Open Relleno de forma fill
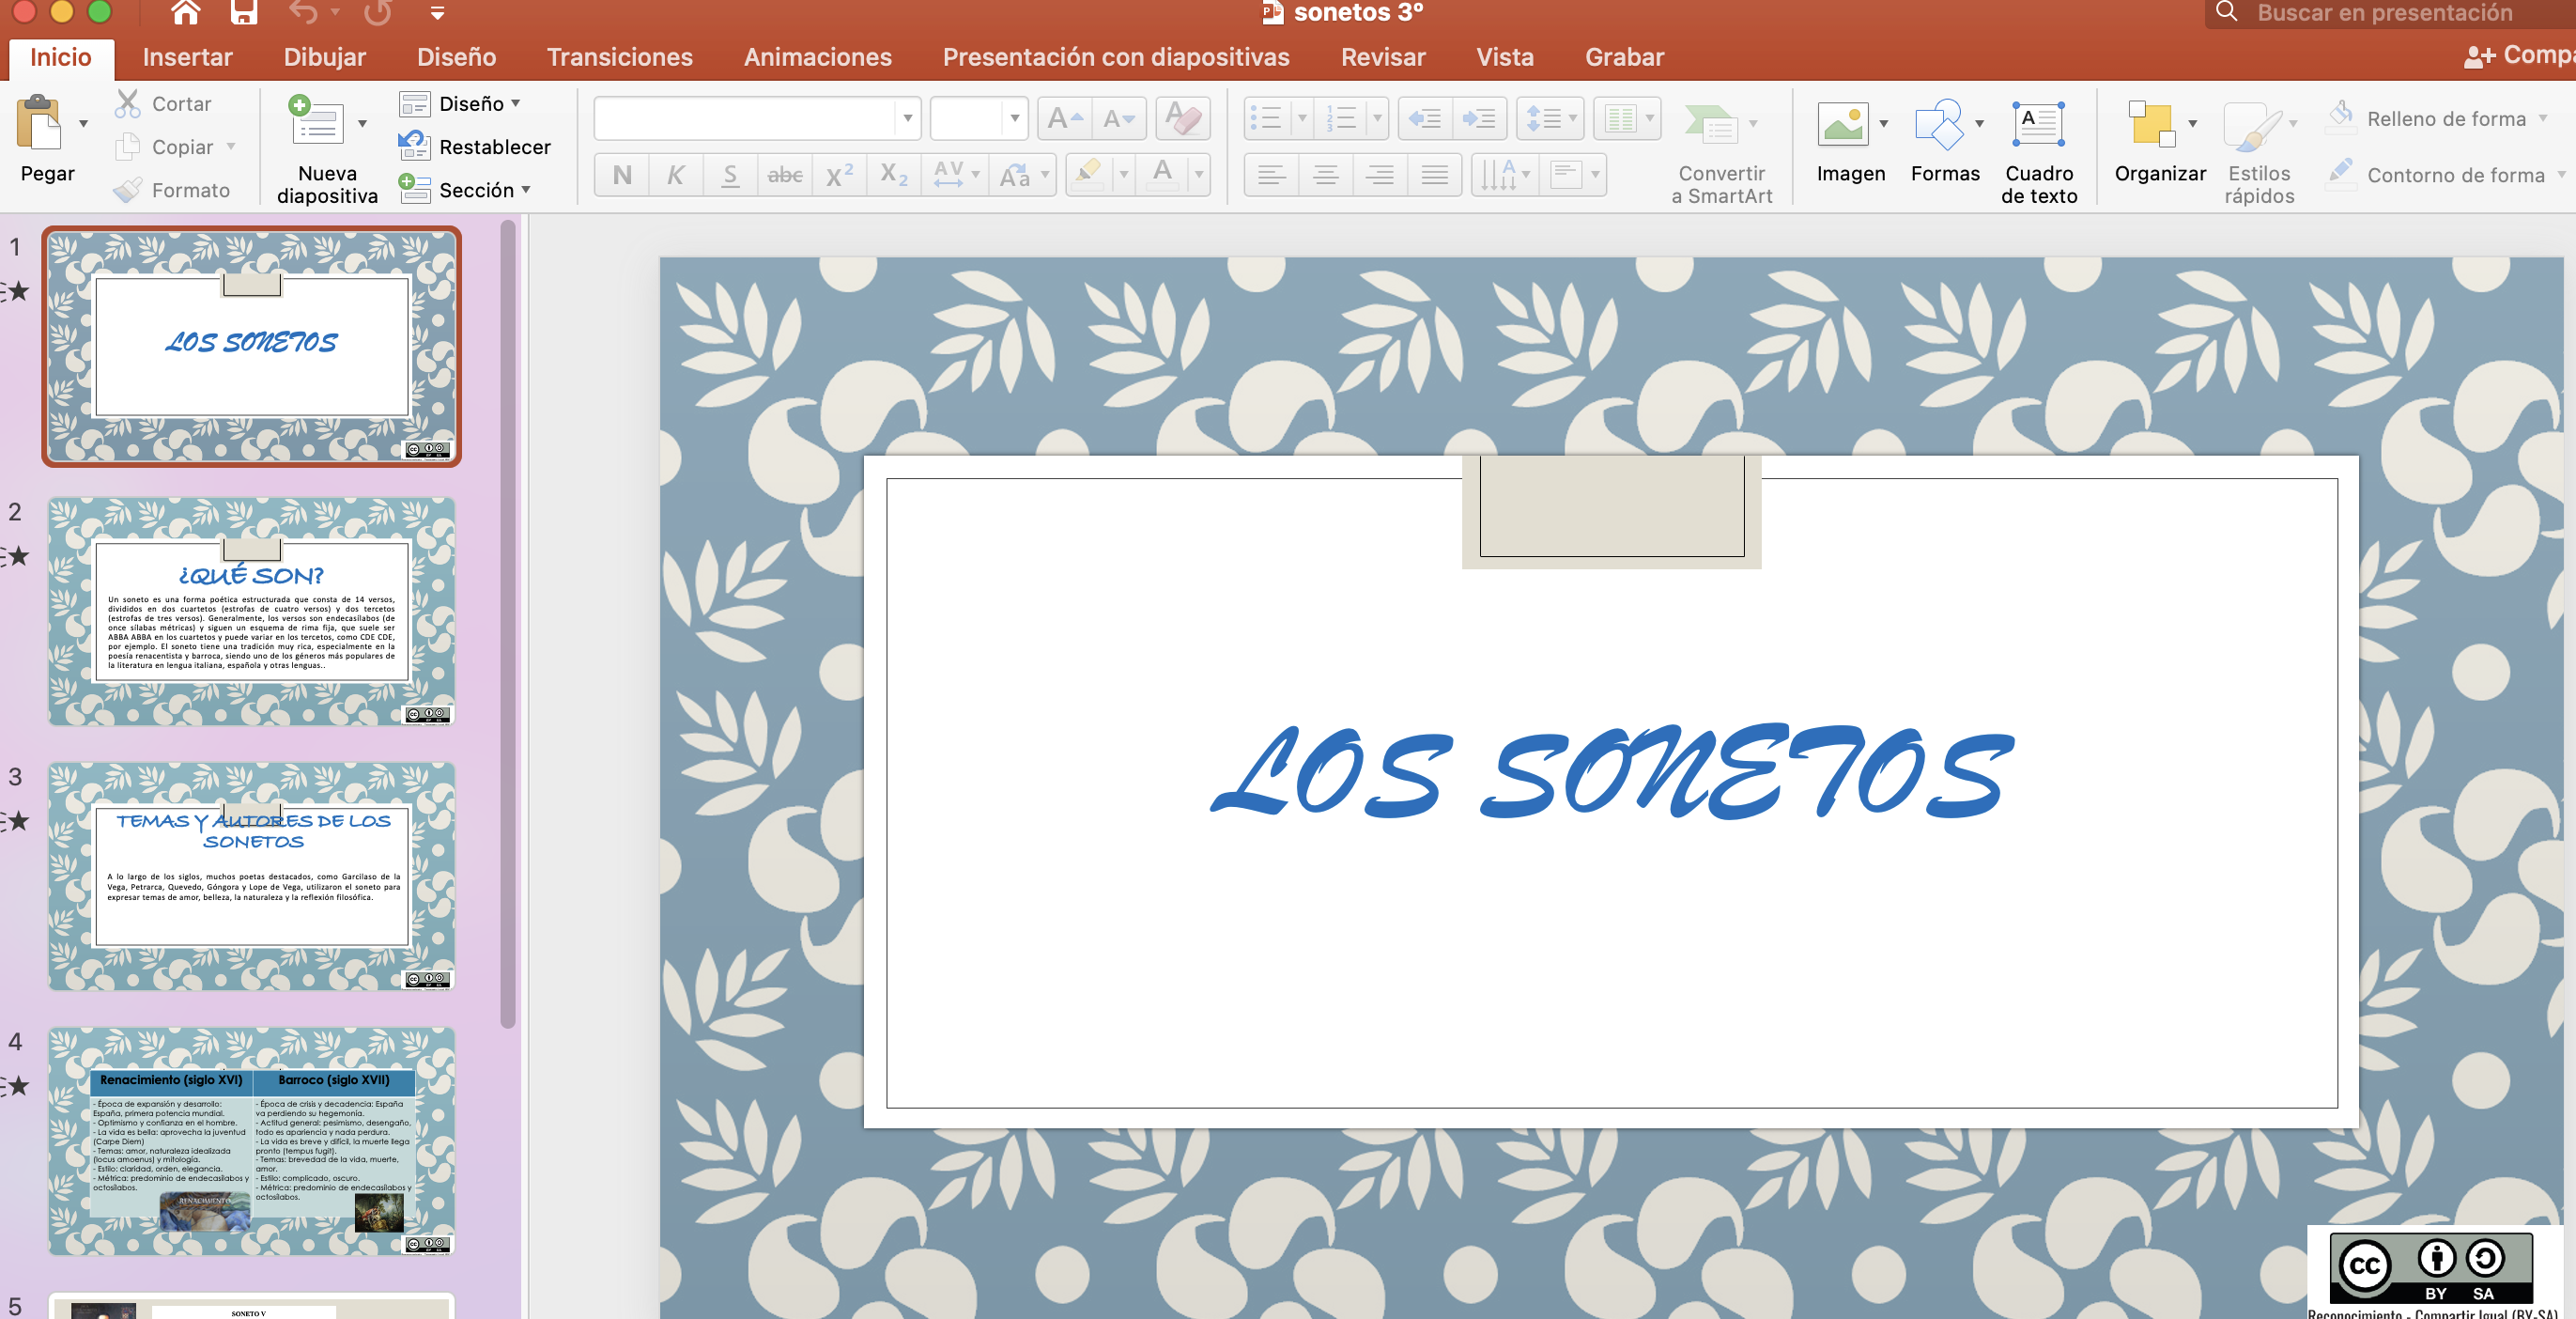Image resolution: width=2576 pixels, height=1319 pixels. click(2436, 118)
